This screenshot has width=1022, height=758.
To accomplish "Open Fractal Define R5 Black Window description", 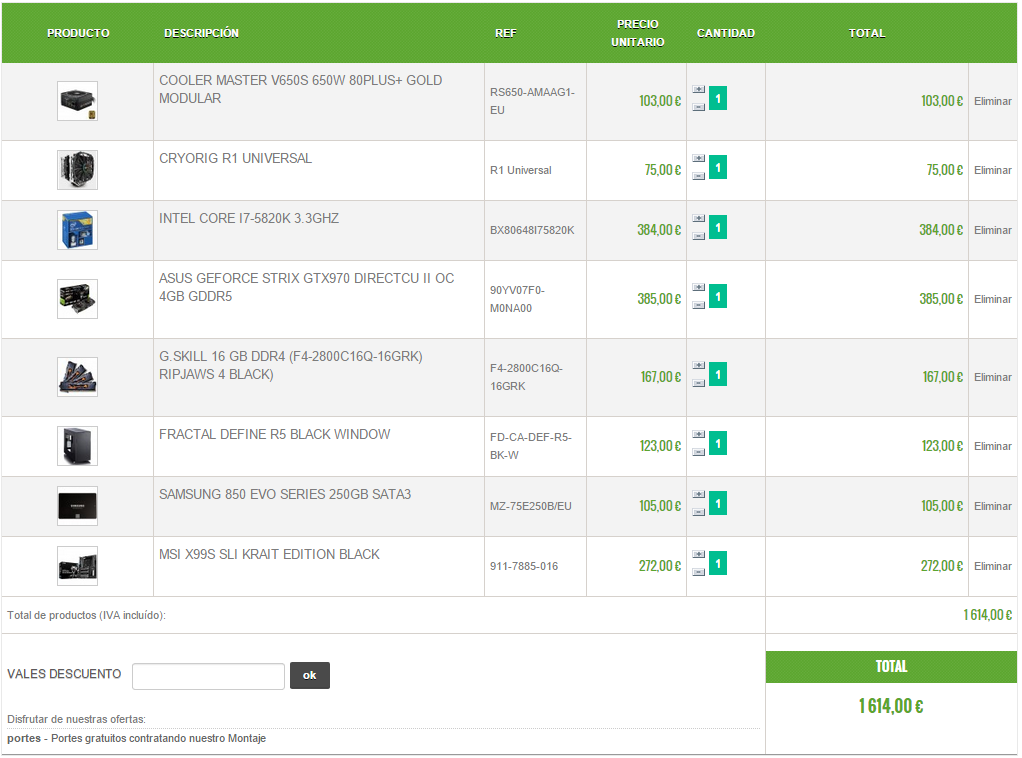I will click(x=274, y=435).
